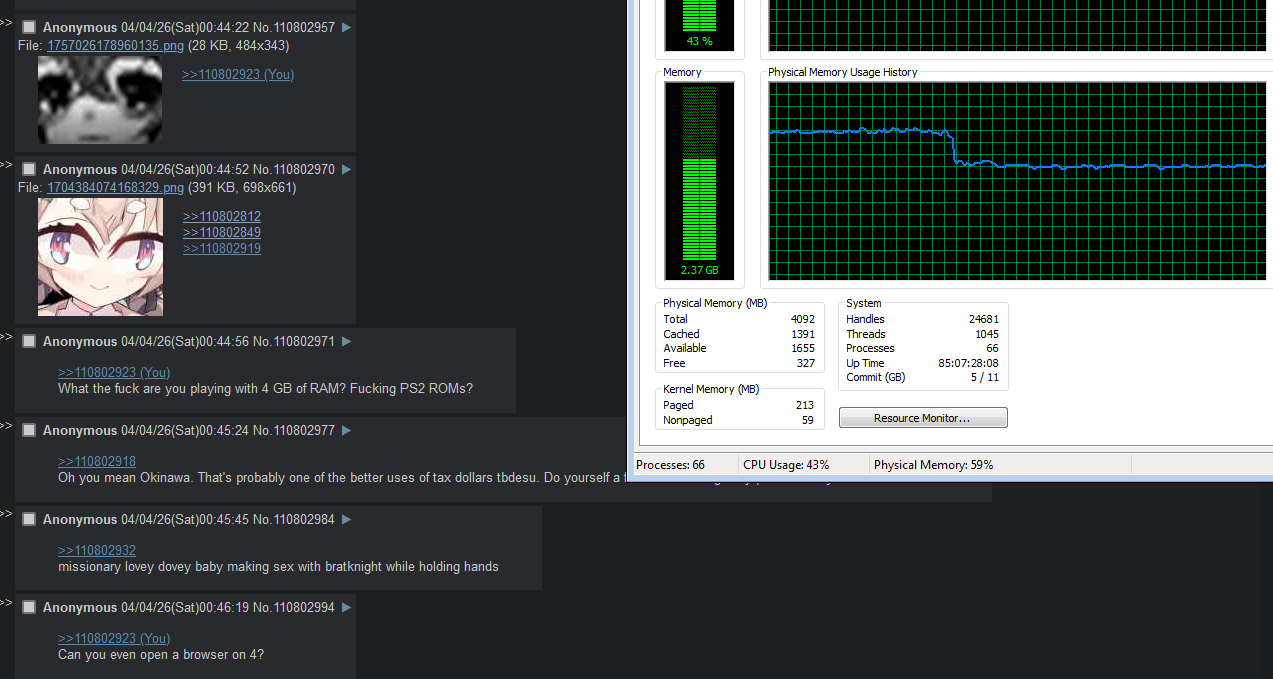Tick checkbox on post No.110802984
The image size is (1273, 679).
pos(29,519)
